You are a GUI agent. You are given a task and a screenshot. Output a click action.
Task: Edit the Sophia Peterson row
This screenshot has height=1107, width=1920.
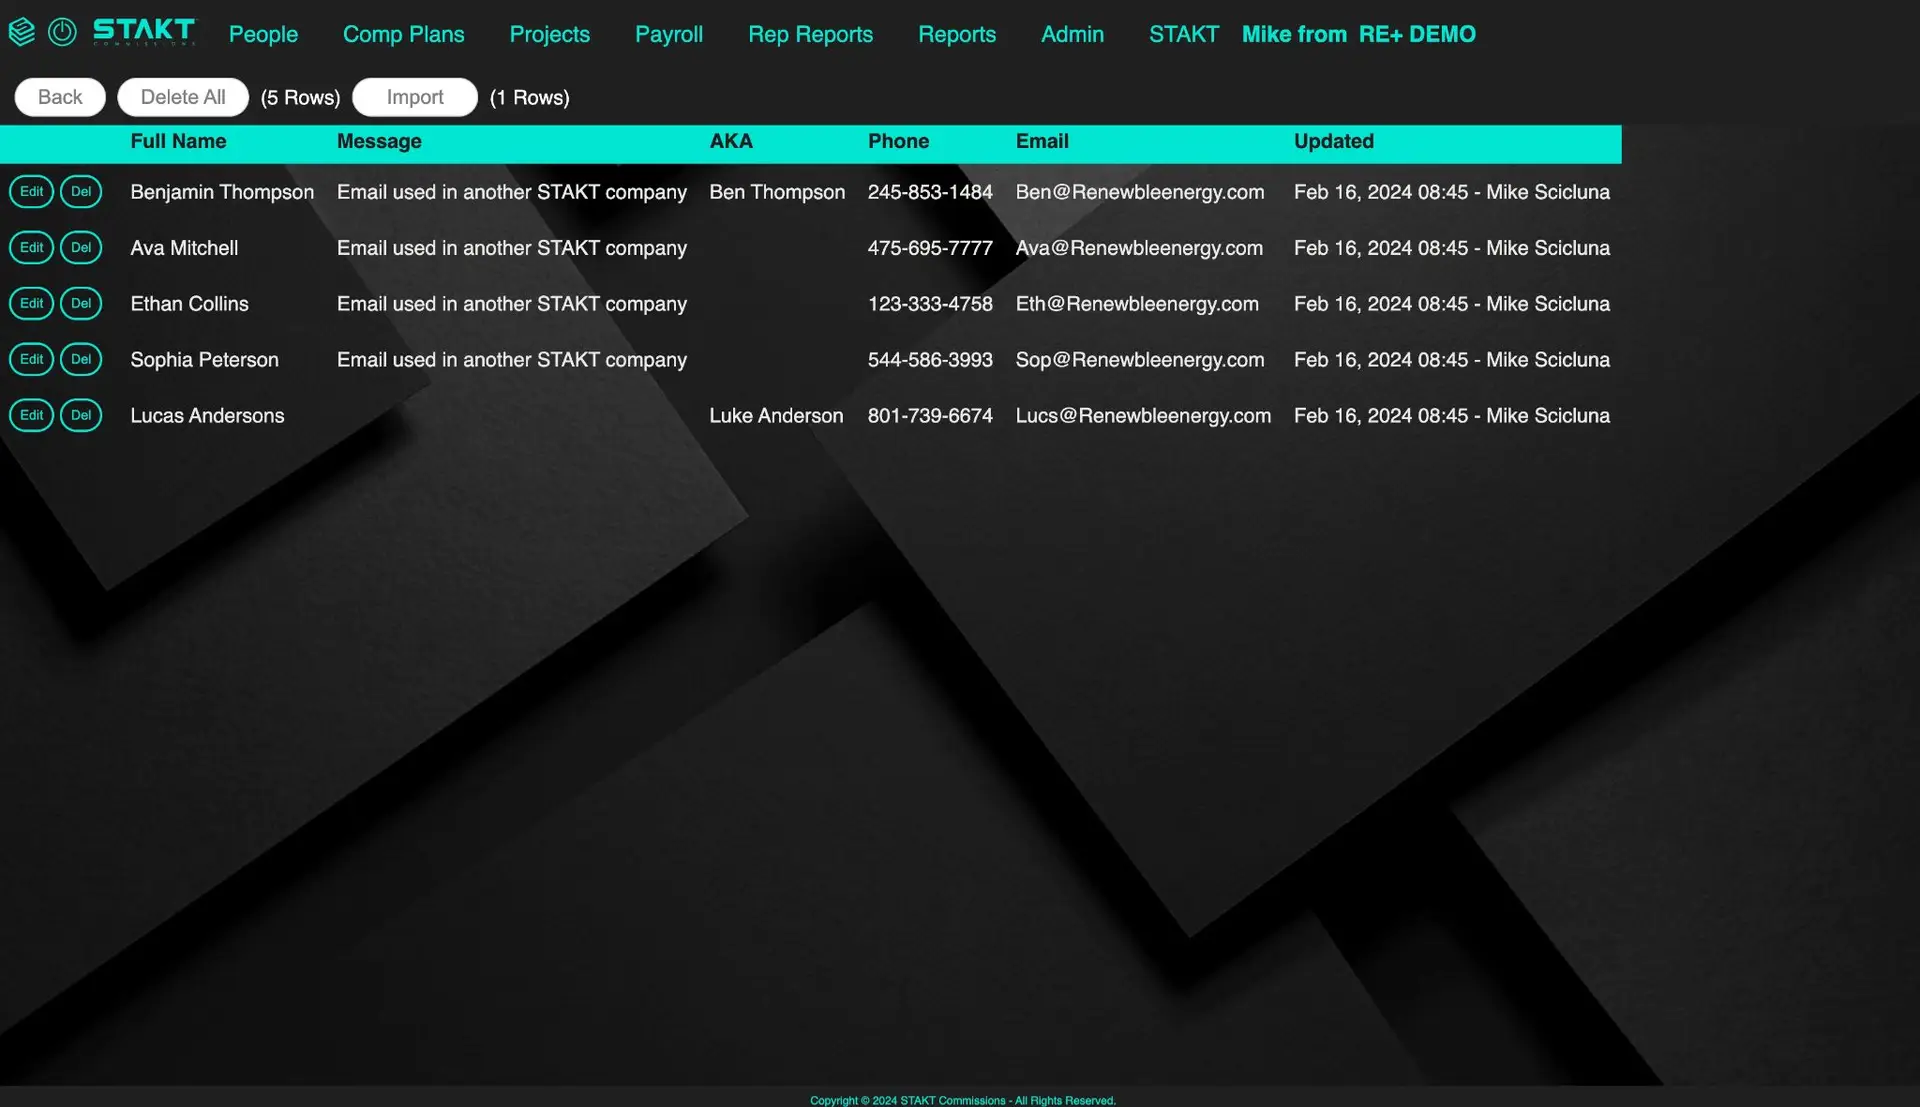(x=31, y=359)
